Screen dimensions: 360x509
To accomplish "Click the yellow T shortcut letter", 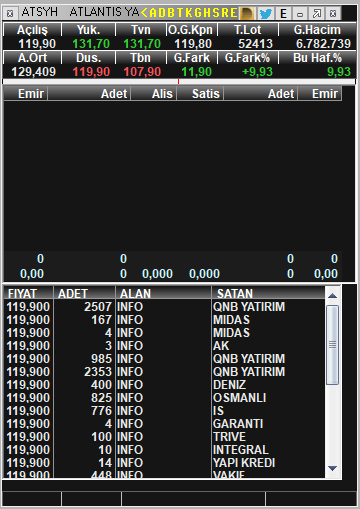I will click(180, 13).
